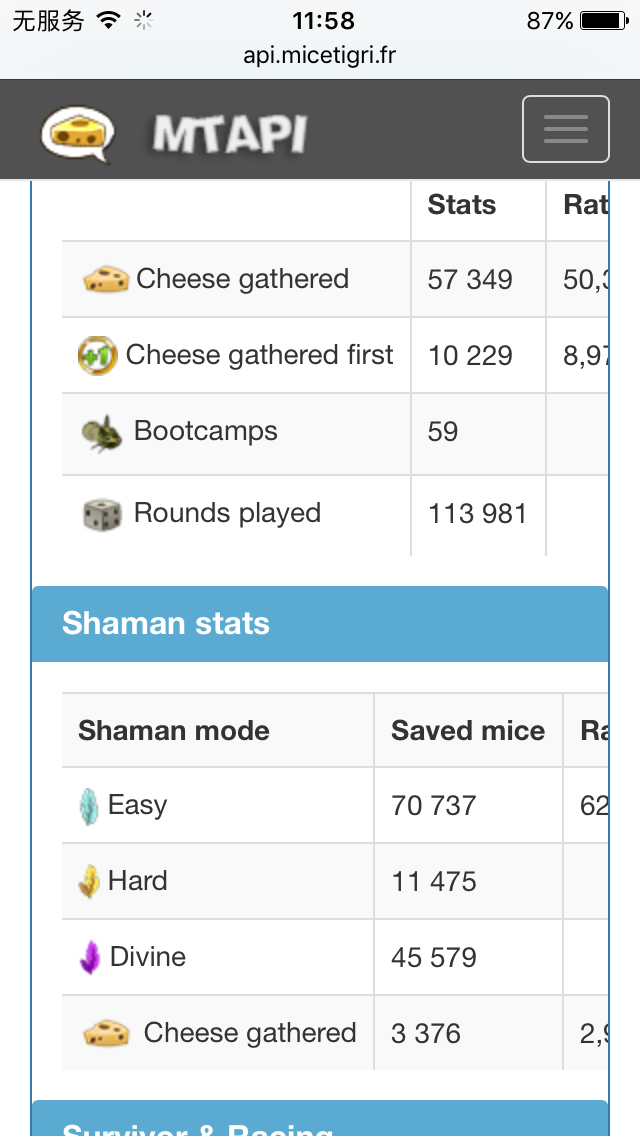Tap the Rounds played value 113 981
Viewport: 640px width, 1136px height.
(x=477, y=514)
